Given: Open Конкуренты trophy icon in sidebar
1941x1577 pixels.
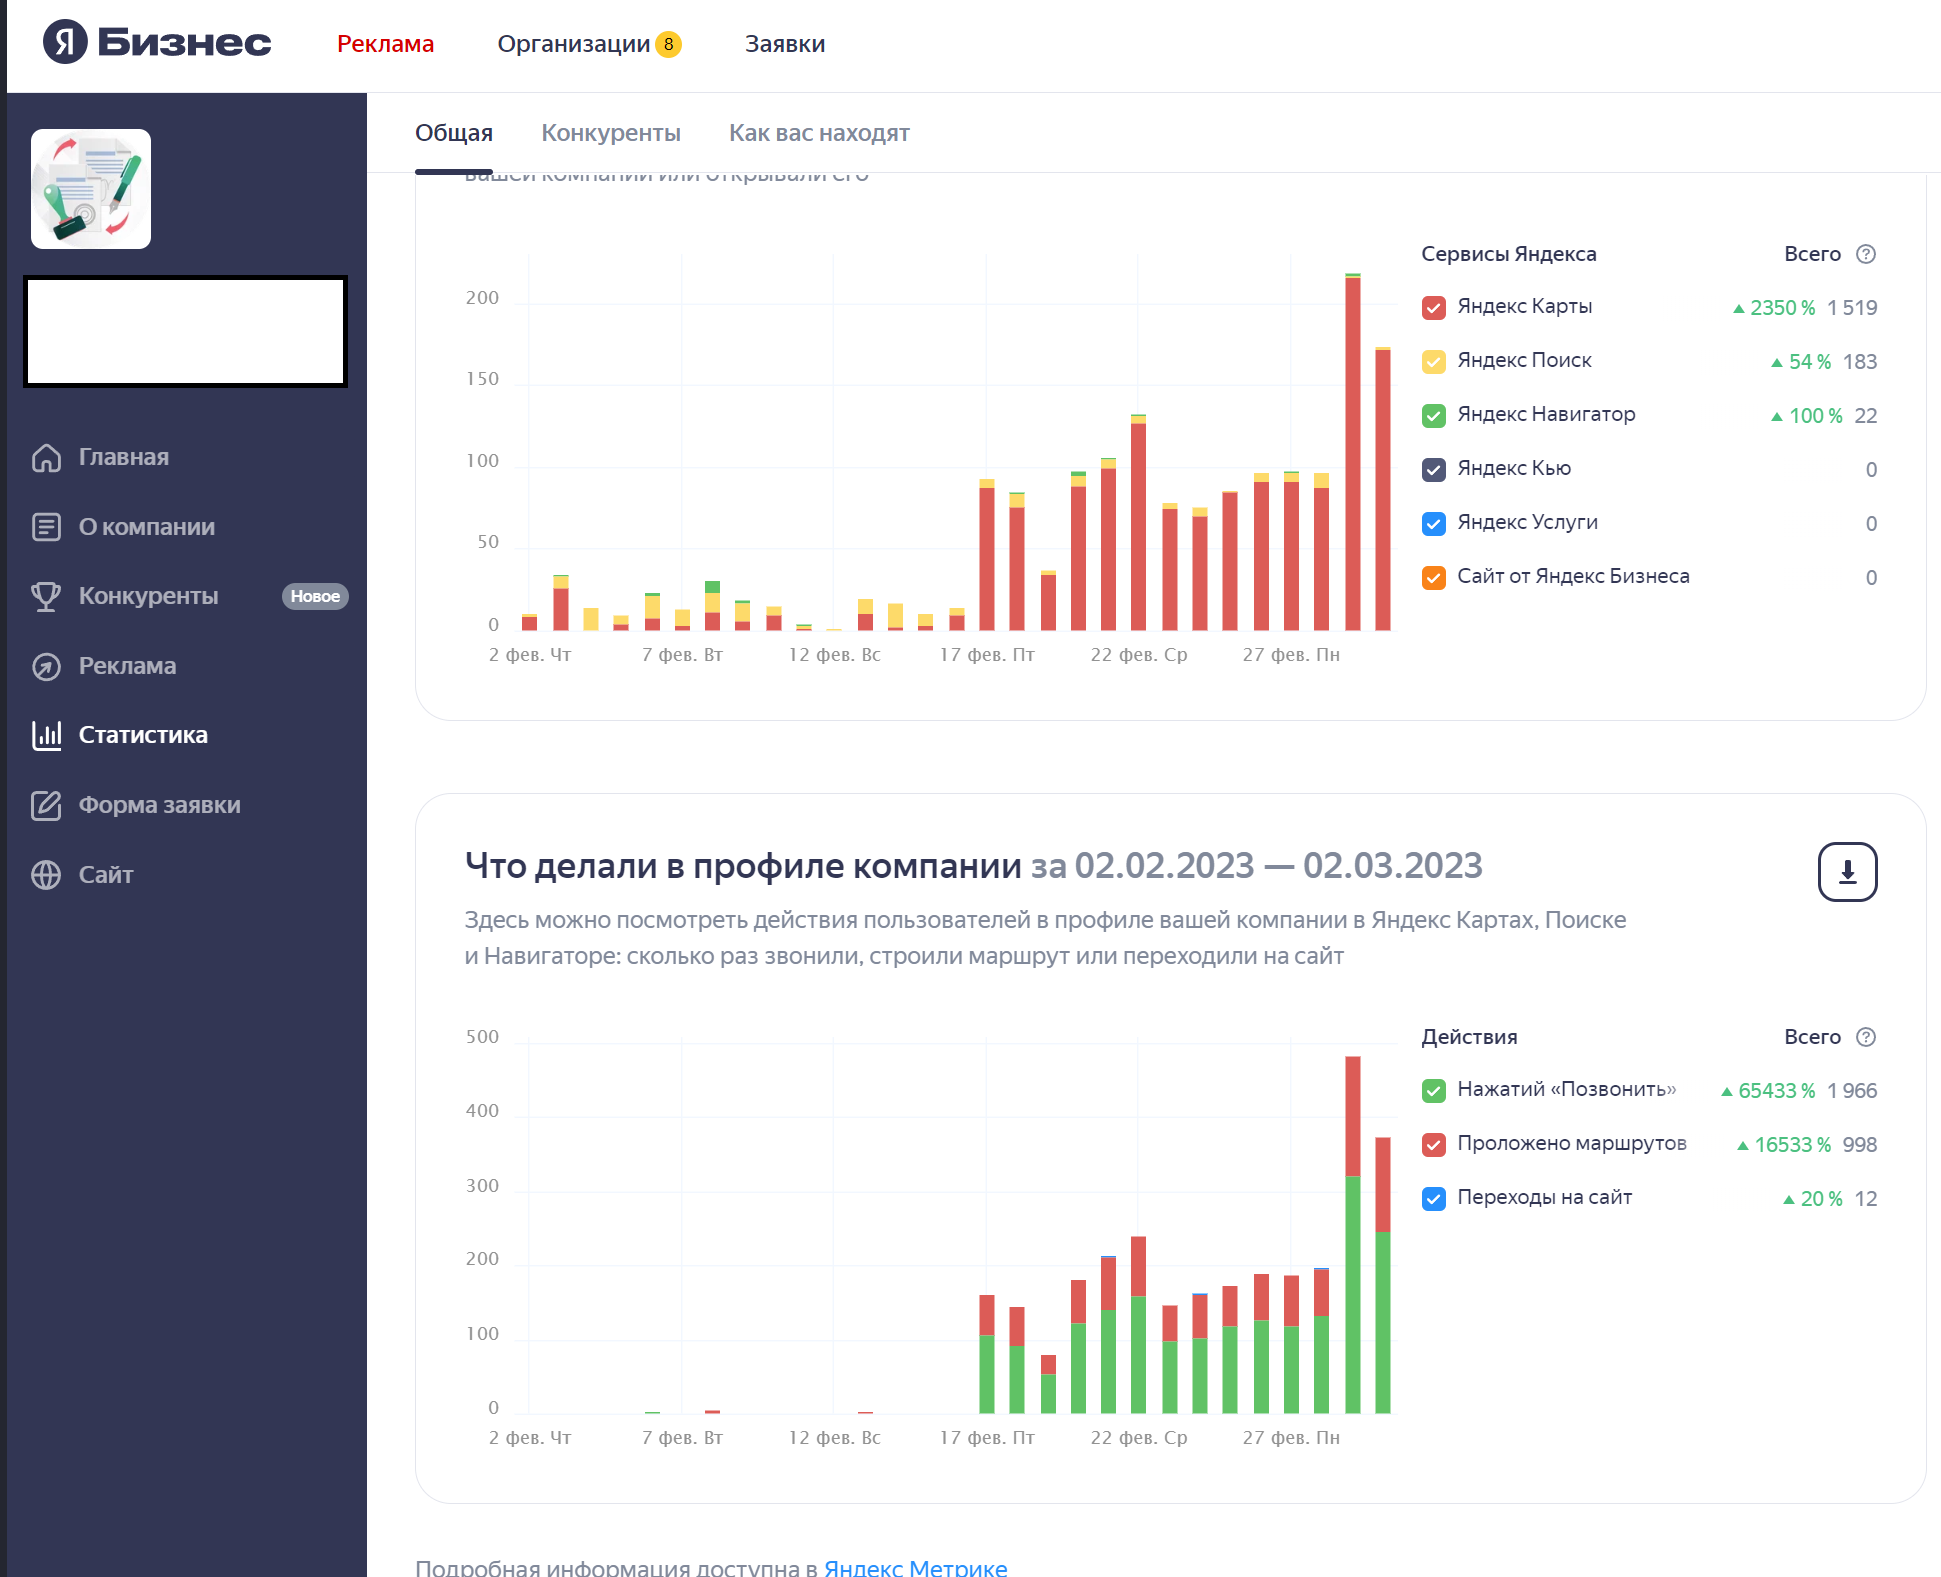Looking at the screenshot, I should pos(46,597).
